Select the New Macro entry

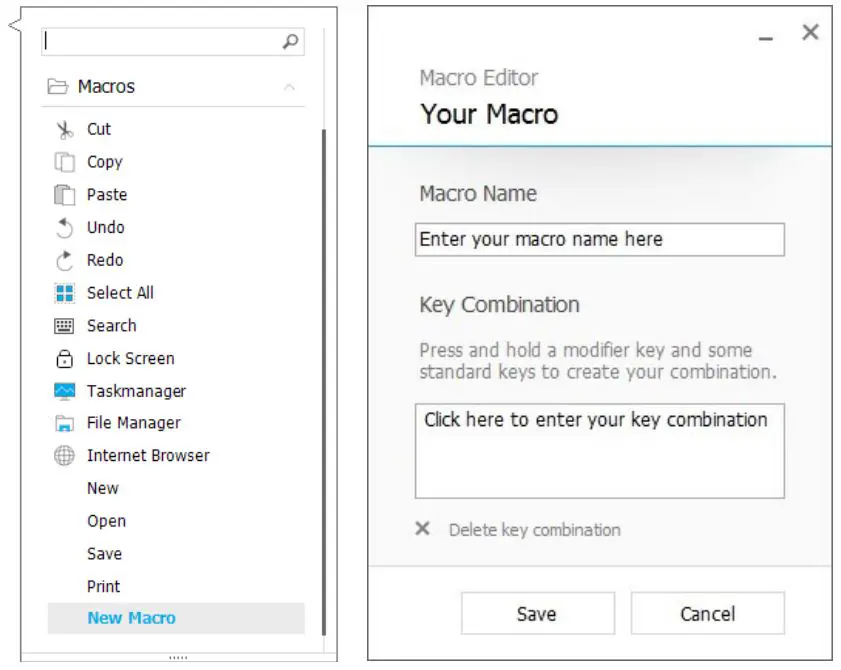click(x=131, y=618)
